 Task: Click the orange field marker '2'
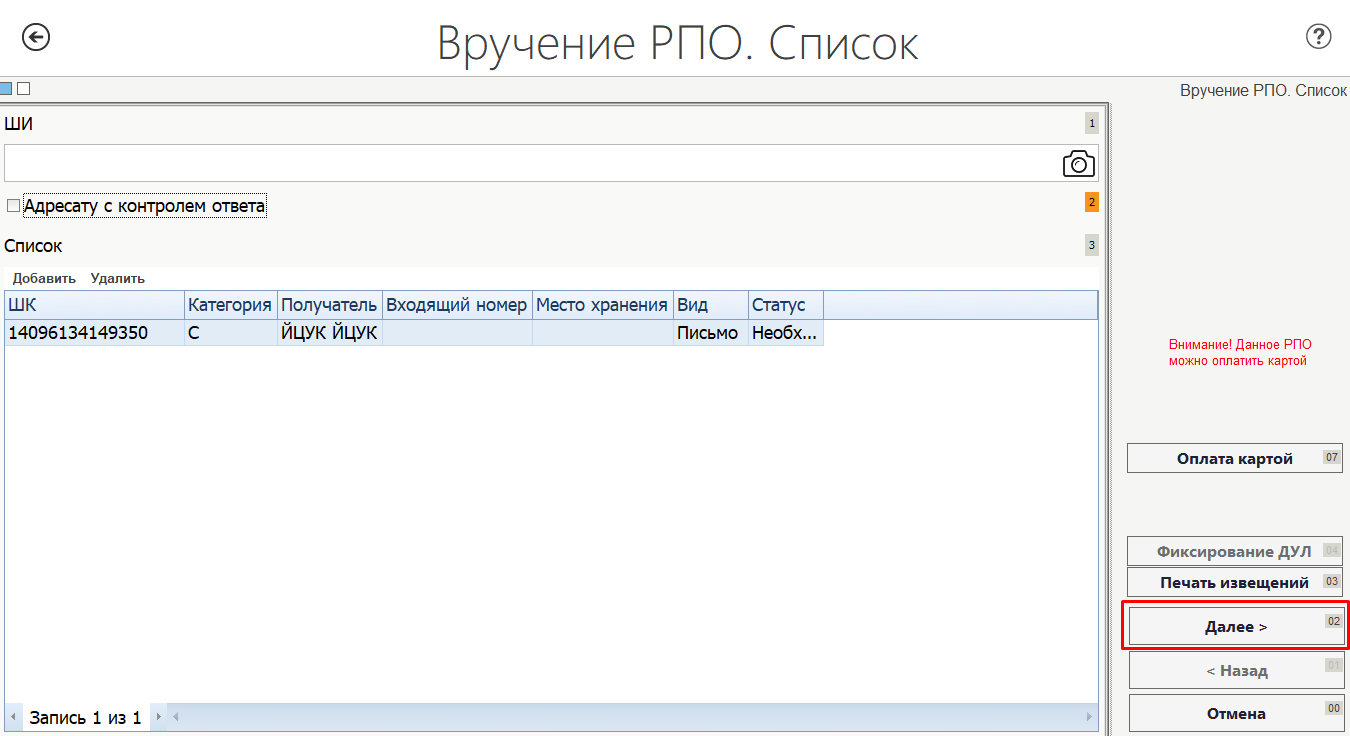pos(1092,202)
